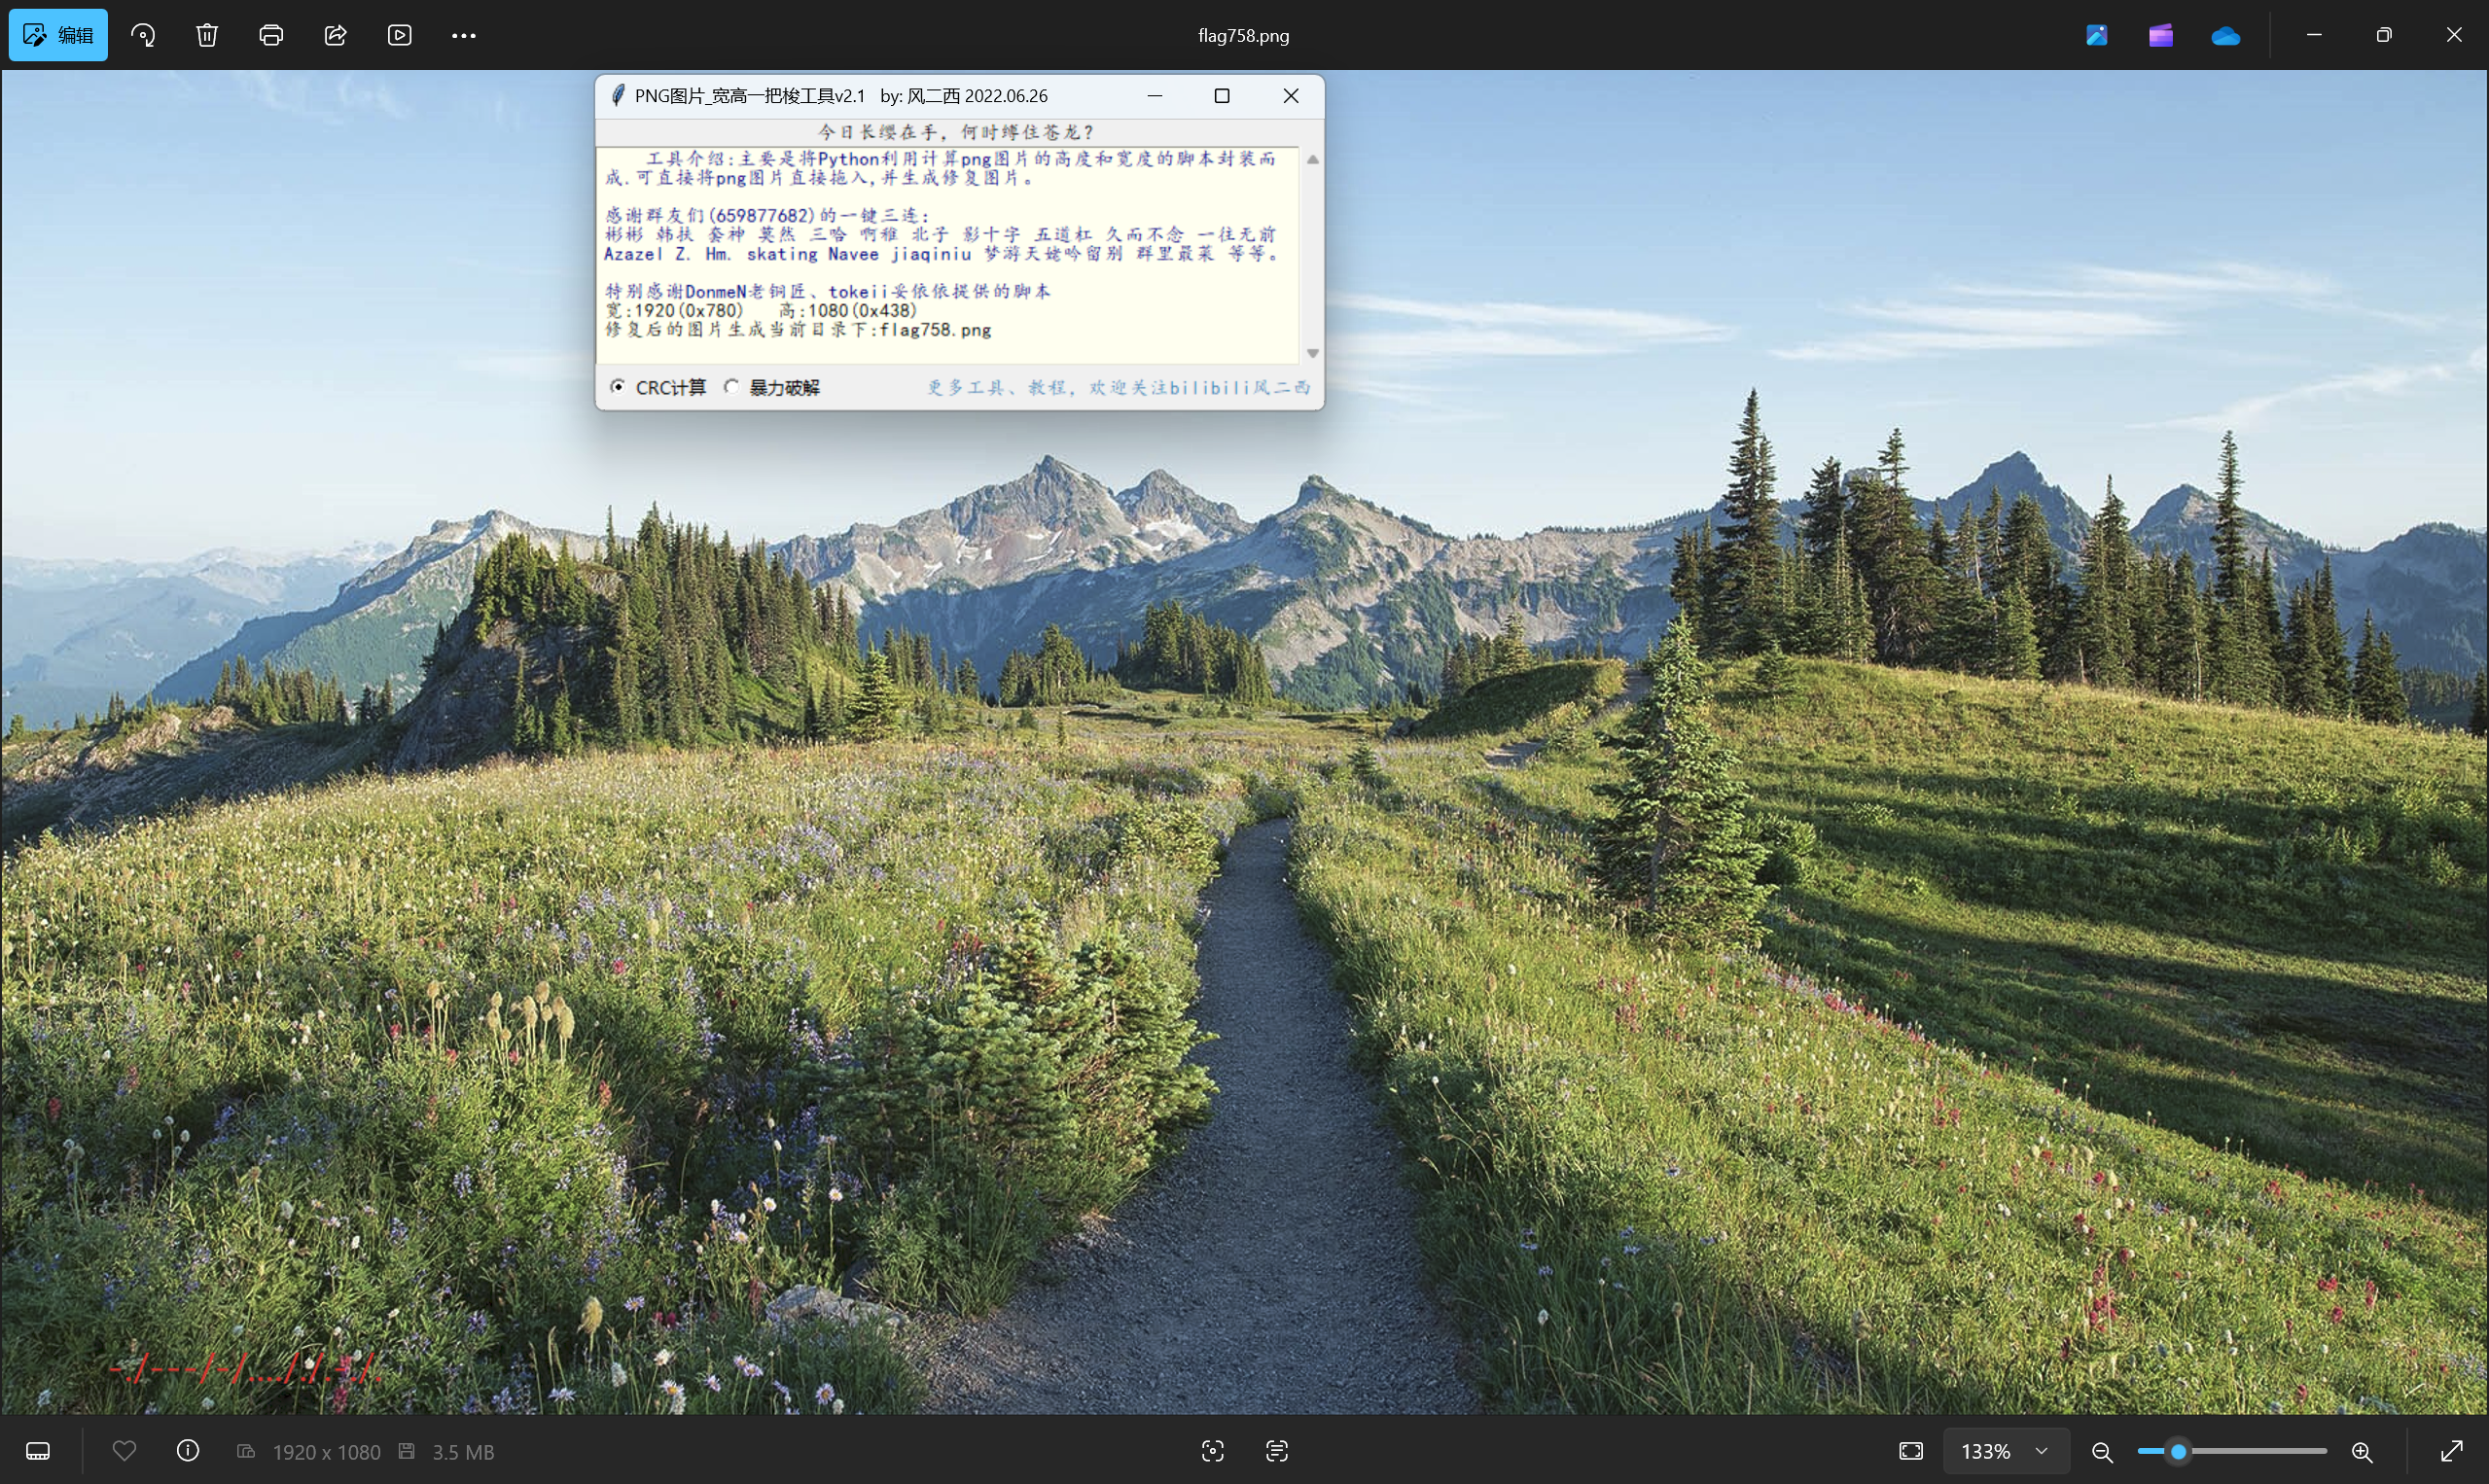
Task: Open file info with the info icon
Action: [188, 1450]
